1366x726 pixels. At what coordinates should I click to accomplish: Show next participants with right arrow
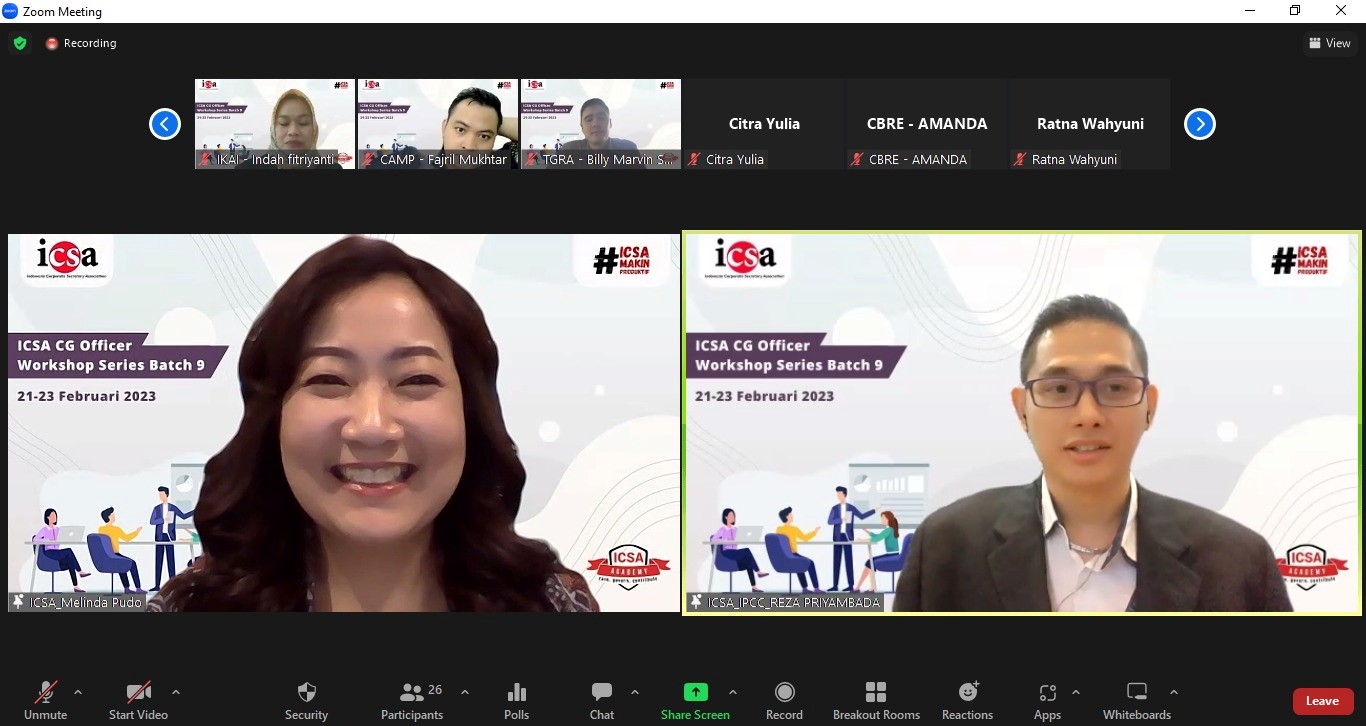pos(1199,124)
